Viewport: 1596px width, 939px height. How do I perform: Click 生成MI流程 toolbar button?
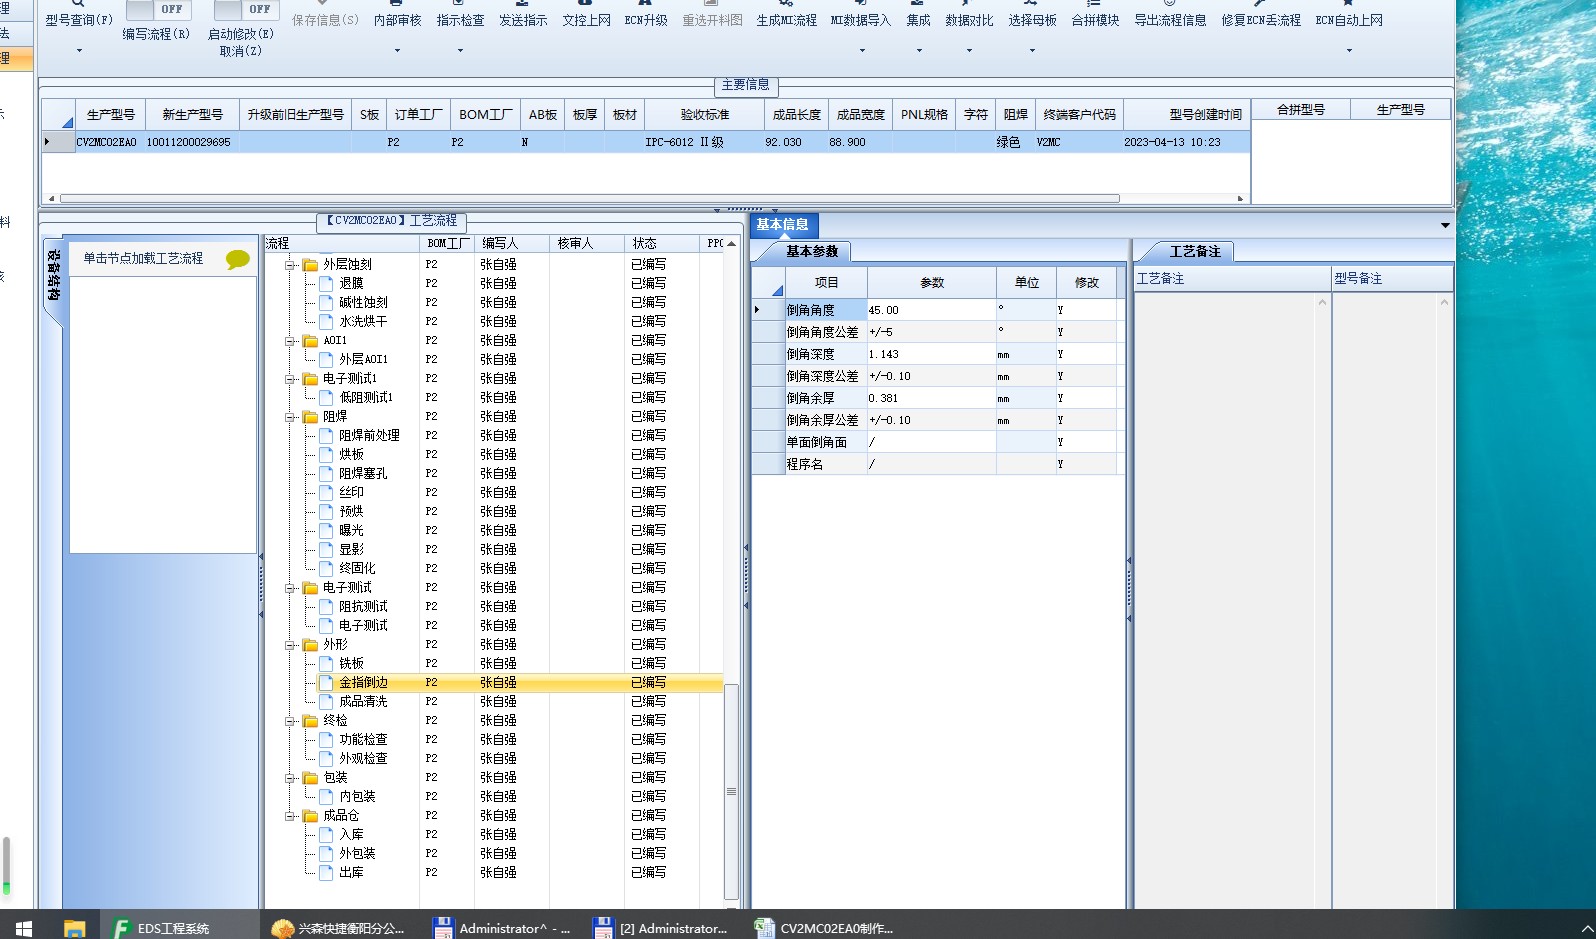786,20
